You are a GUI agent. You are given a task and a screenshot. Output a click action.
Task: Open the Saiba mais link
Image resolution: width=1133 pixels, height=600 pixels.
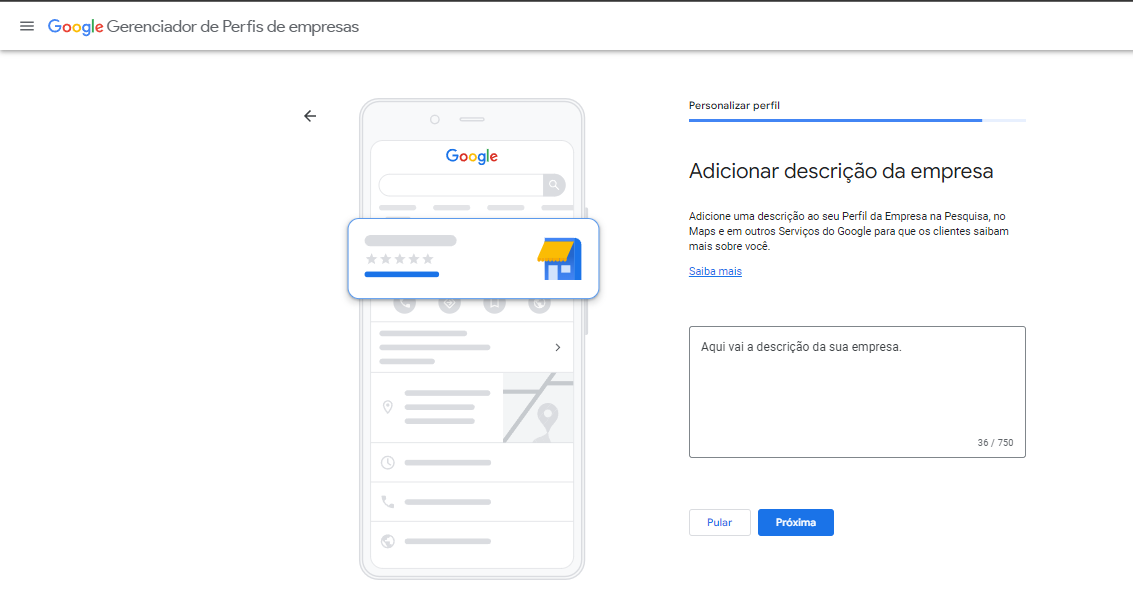[715, 271]
